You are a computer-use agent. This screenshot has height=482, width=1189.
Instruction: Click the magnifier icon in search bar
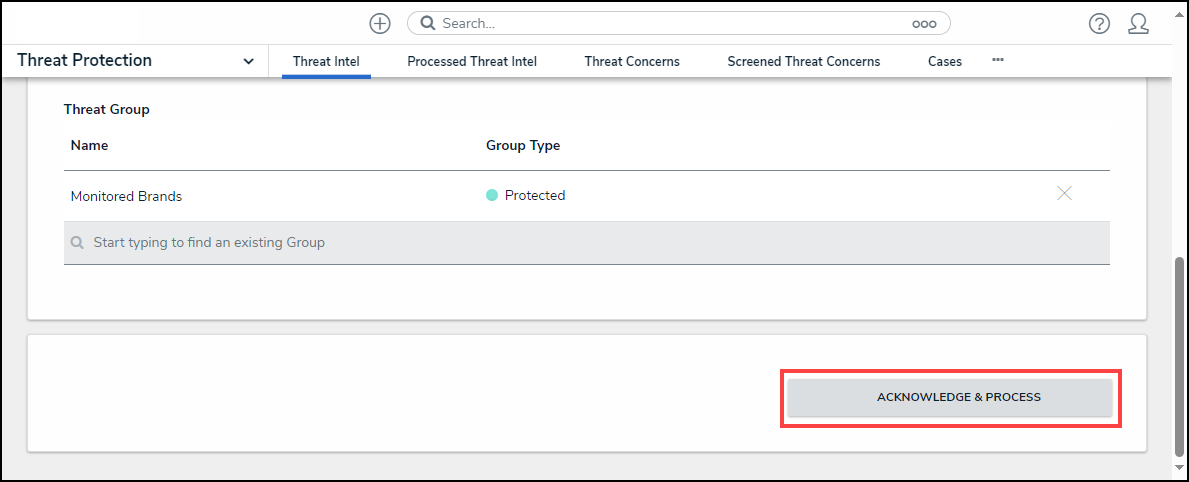click(x=427, y=23)
